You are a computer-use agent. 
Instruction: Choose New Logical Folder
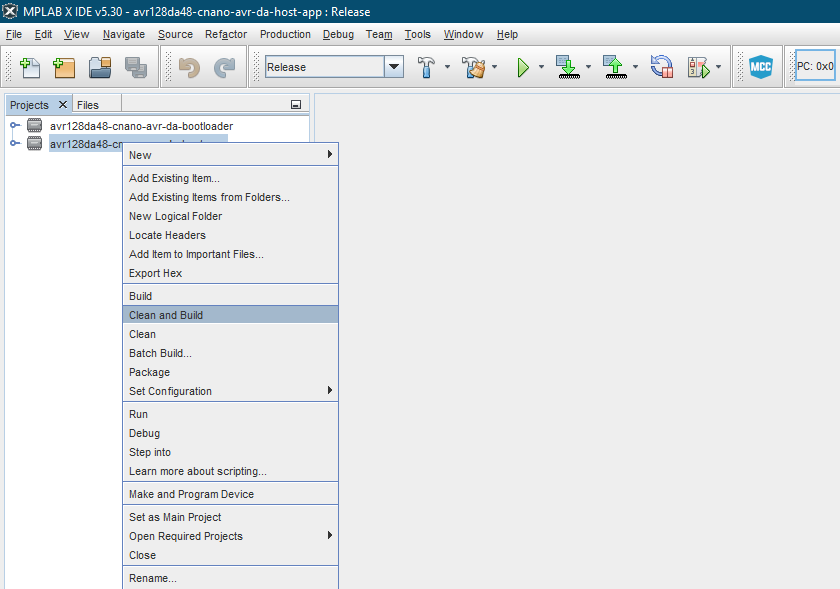point(231,216)
